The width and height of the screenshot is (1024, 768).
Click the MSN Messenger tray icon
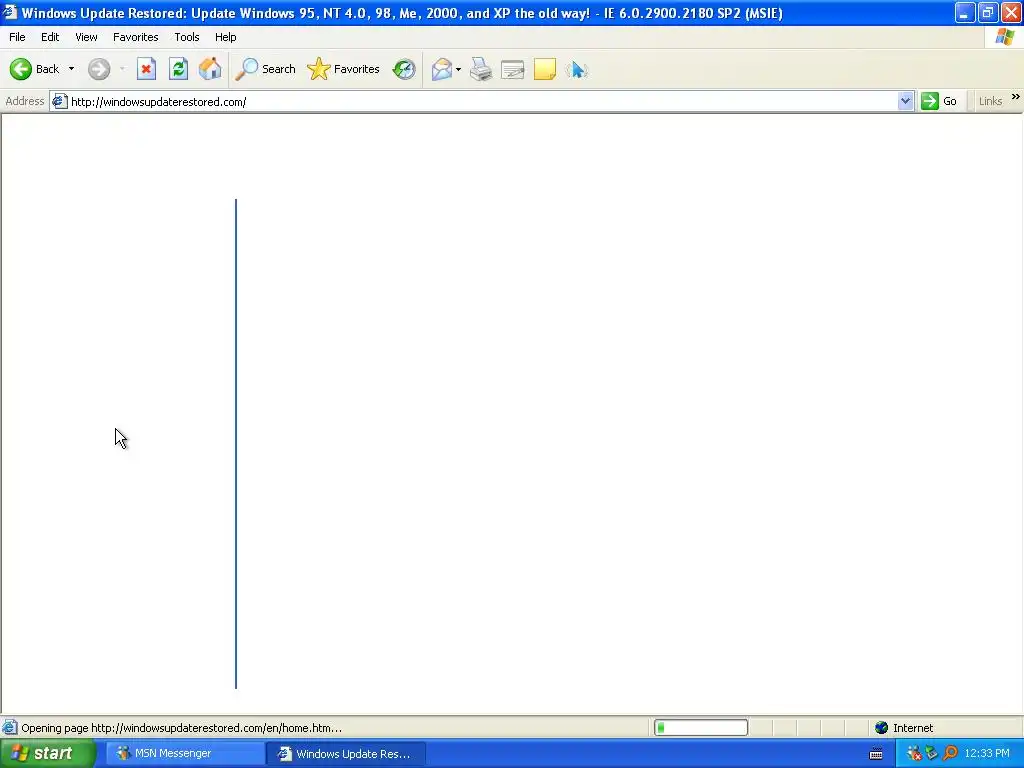[914, 754]
